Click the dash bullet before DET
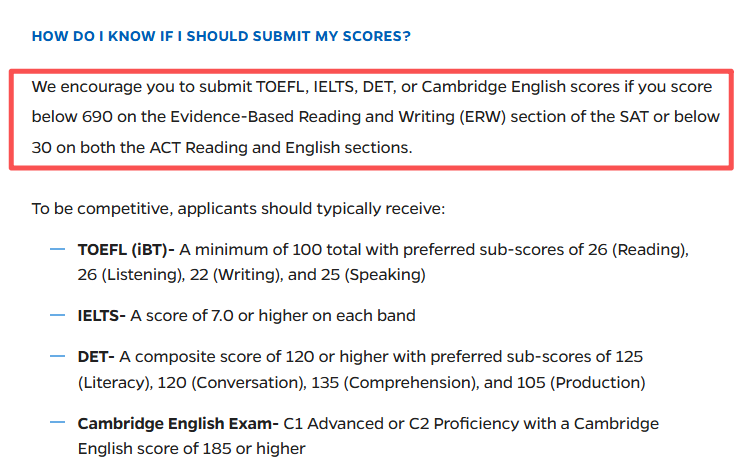The image size is (741, 476). (57, 356)
